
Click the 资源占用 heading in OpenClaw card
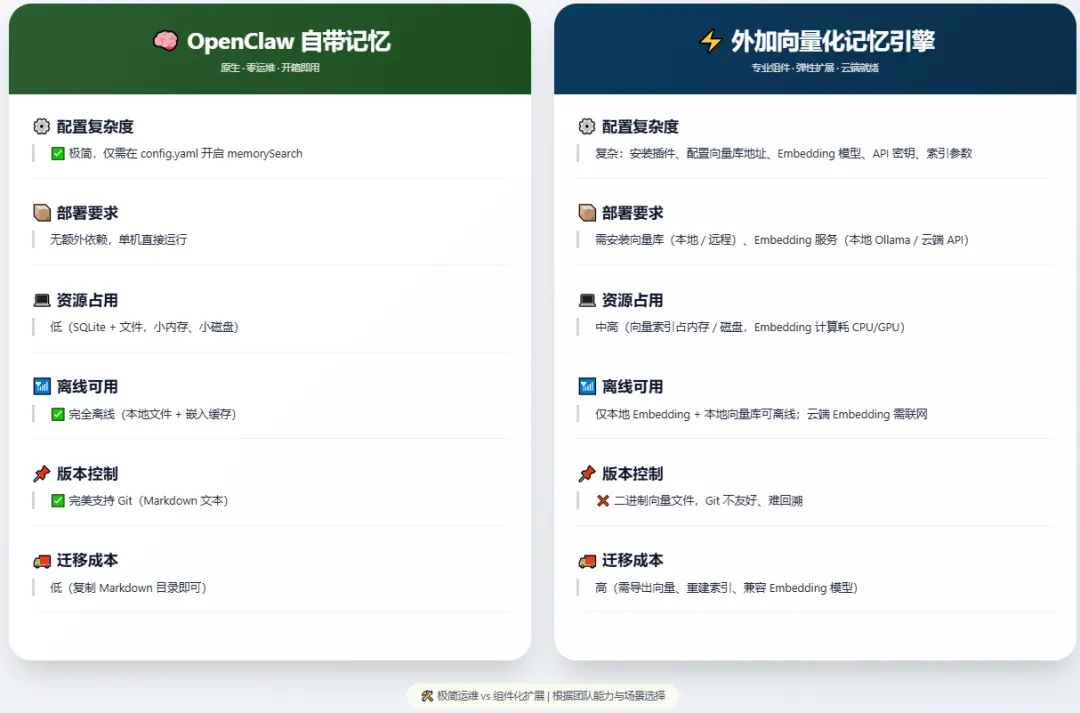click(87, 300)
